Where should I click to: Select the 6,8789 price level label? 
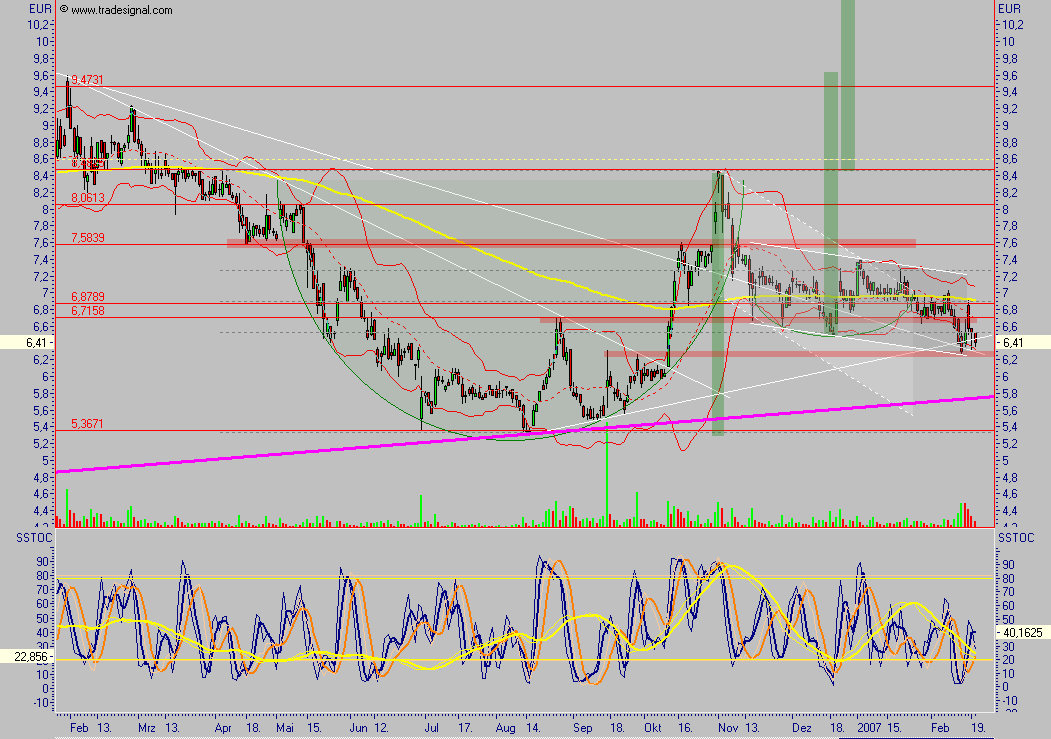(x=87, y=297)
